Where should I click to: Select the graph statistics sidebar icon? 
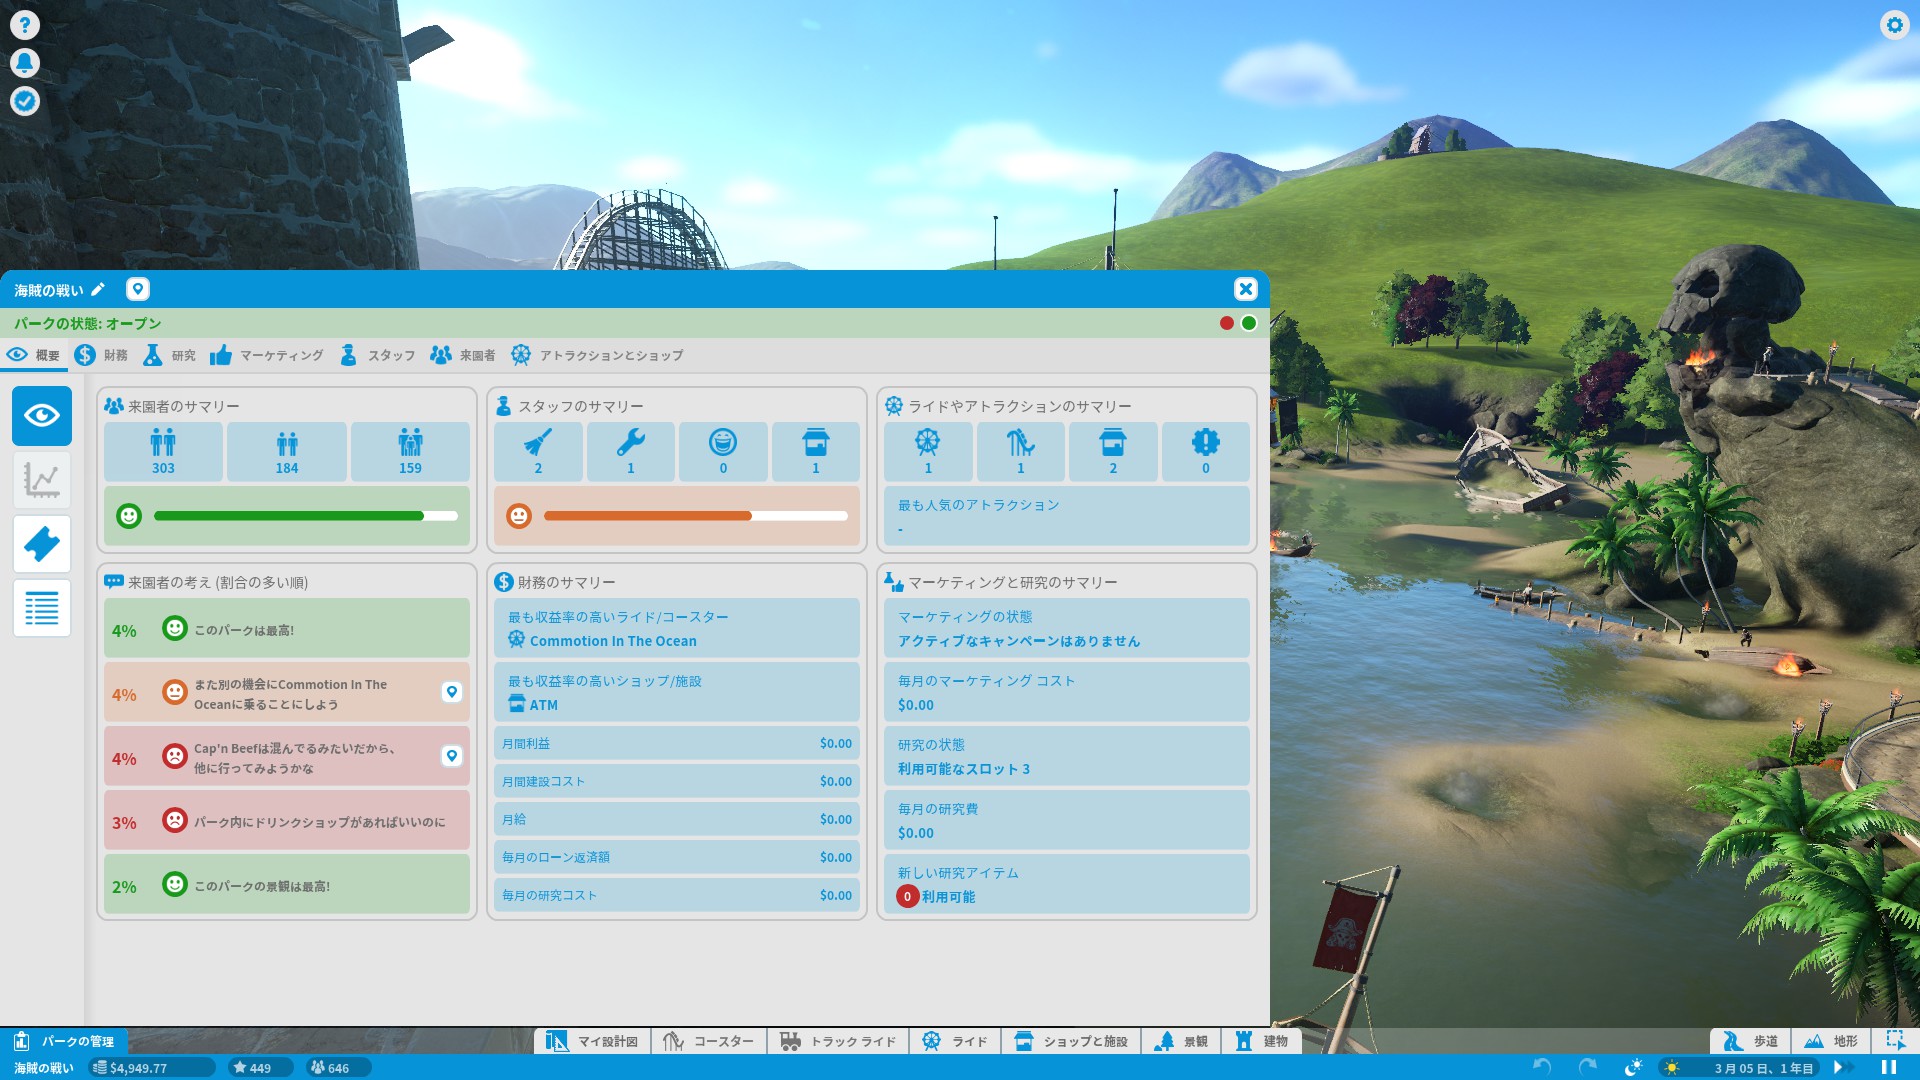(x=42, y=480)
